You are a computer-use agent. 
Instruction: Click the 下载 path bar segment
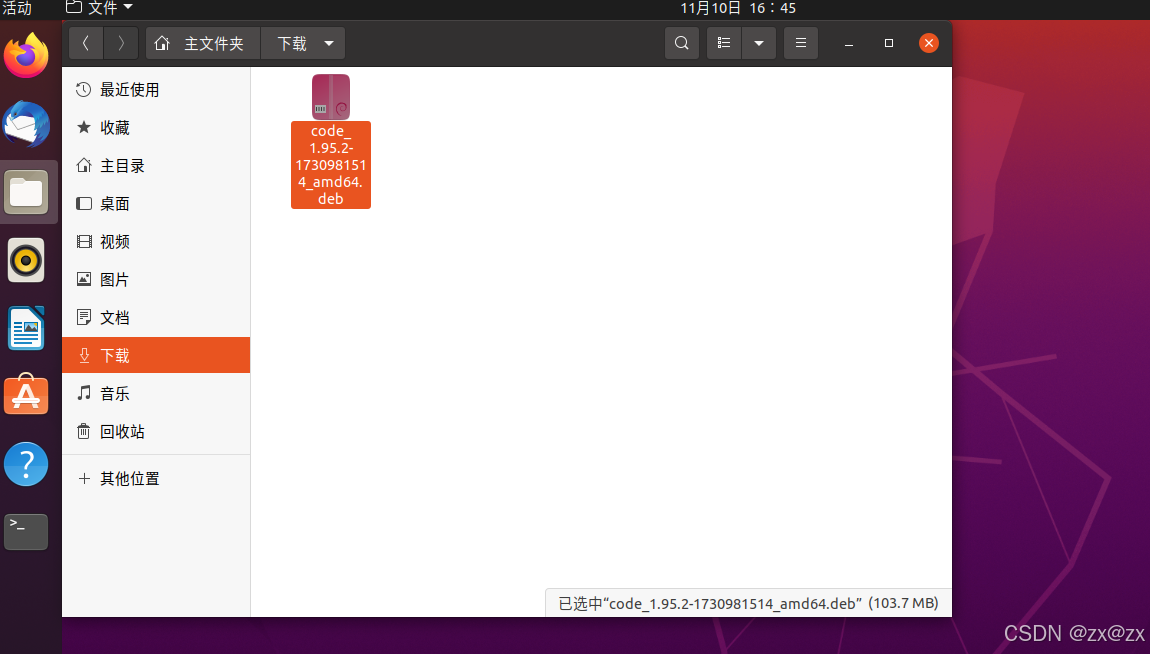pyautogui.click(x=291, y=43)
